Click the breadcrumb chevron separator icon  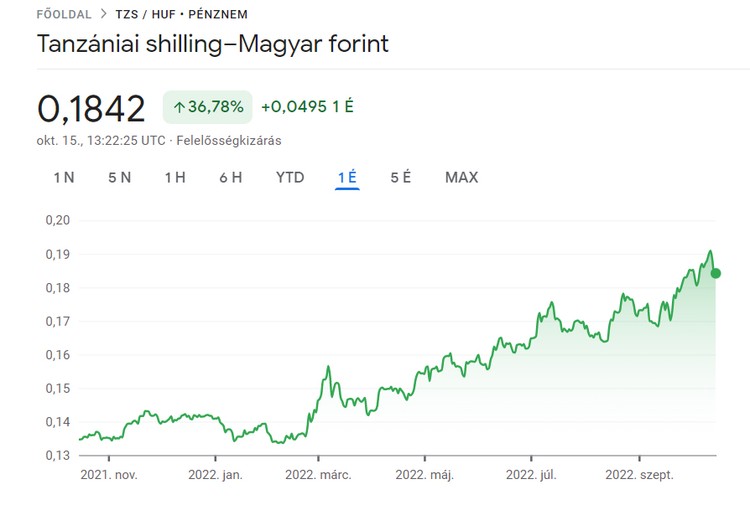pos(104,15)
